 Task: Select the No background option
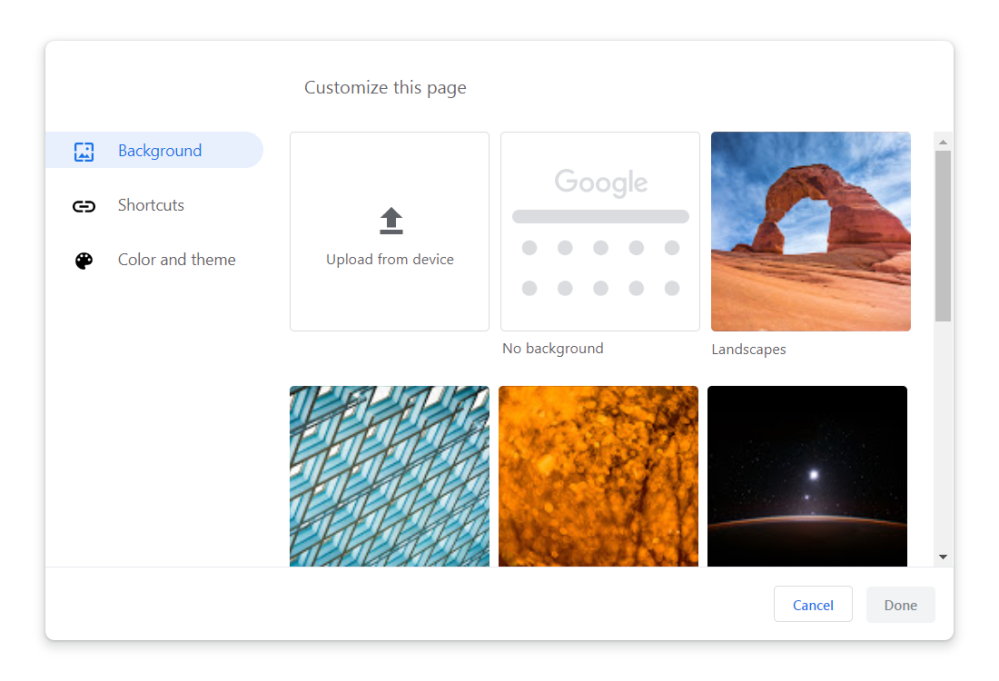[x=599, y=231]
